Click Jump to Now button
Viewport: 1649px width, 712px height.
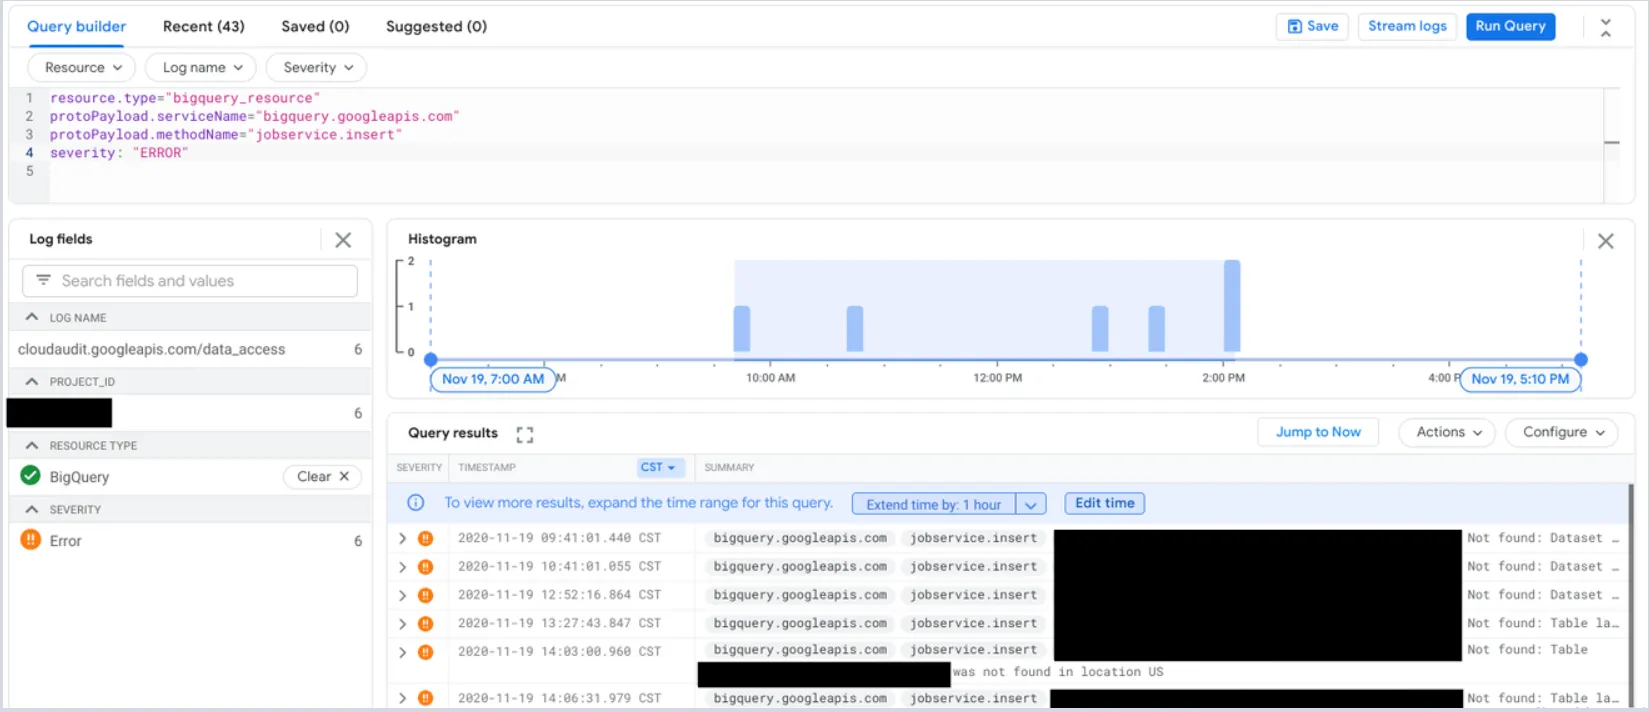[1318, 432]
